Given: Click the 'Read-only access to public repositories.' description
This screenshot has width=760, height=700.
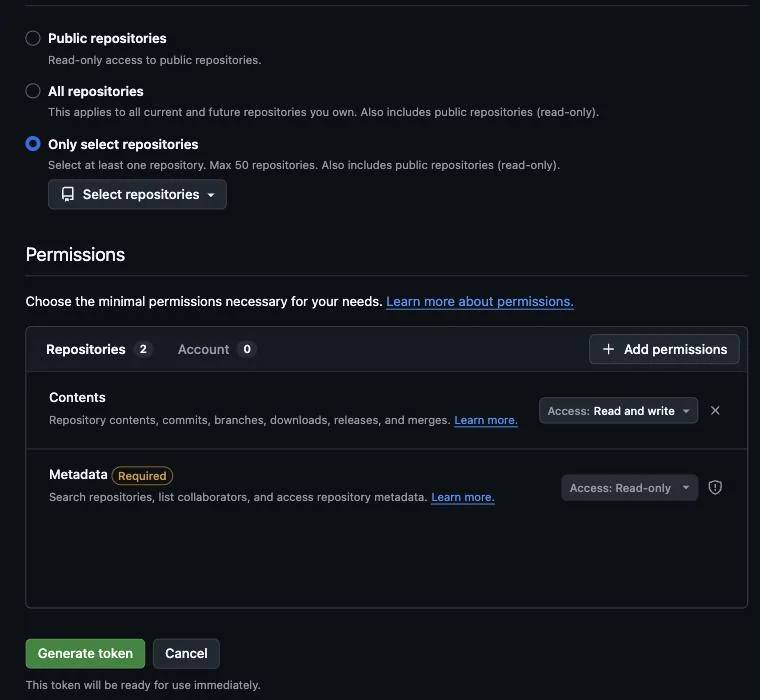Looking at the screenshot, I should (x=155, y=60).
